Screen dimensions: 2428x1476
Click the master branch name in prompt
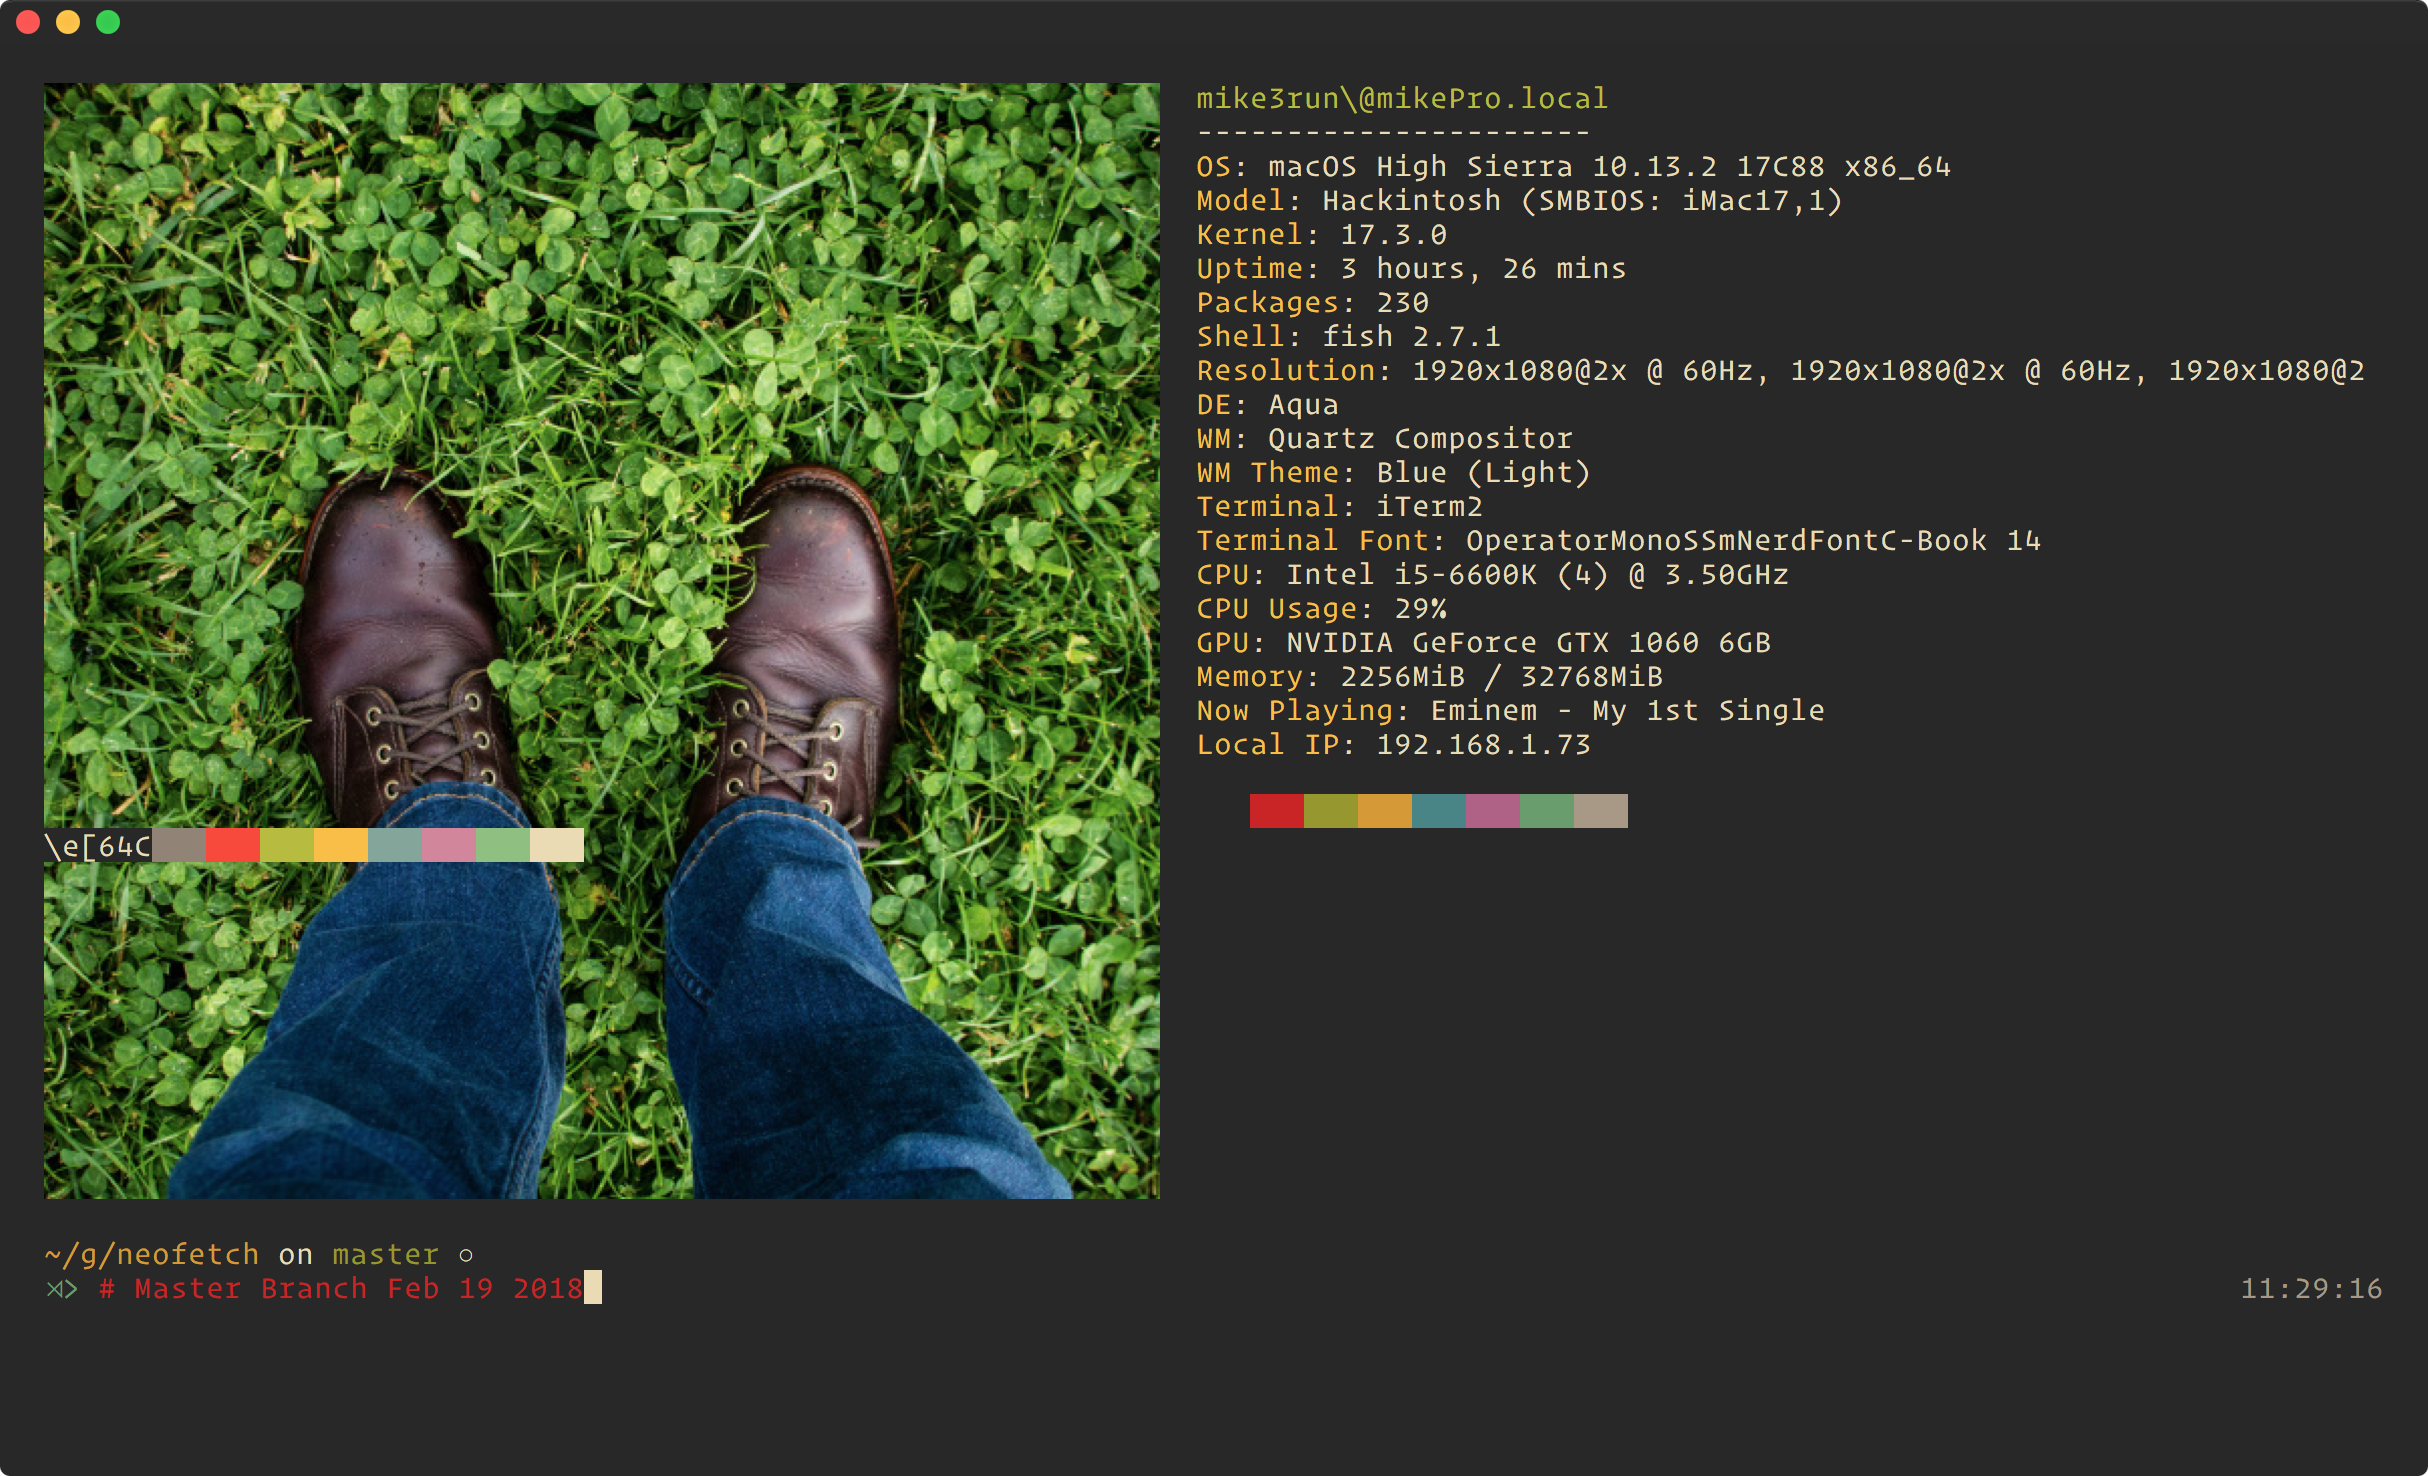(386, 1254)
